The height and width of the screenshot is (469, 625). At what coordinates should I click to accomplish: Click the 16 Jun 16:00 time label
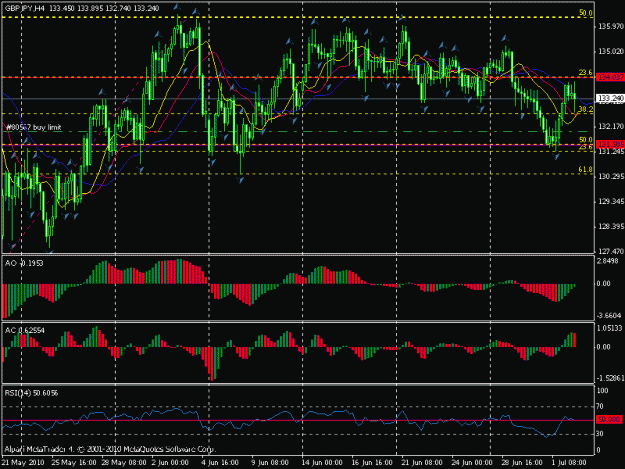371,463
